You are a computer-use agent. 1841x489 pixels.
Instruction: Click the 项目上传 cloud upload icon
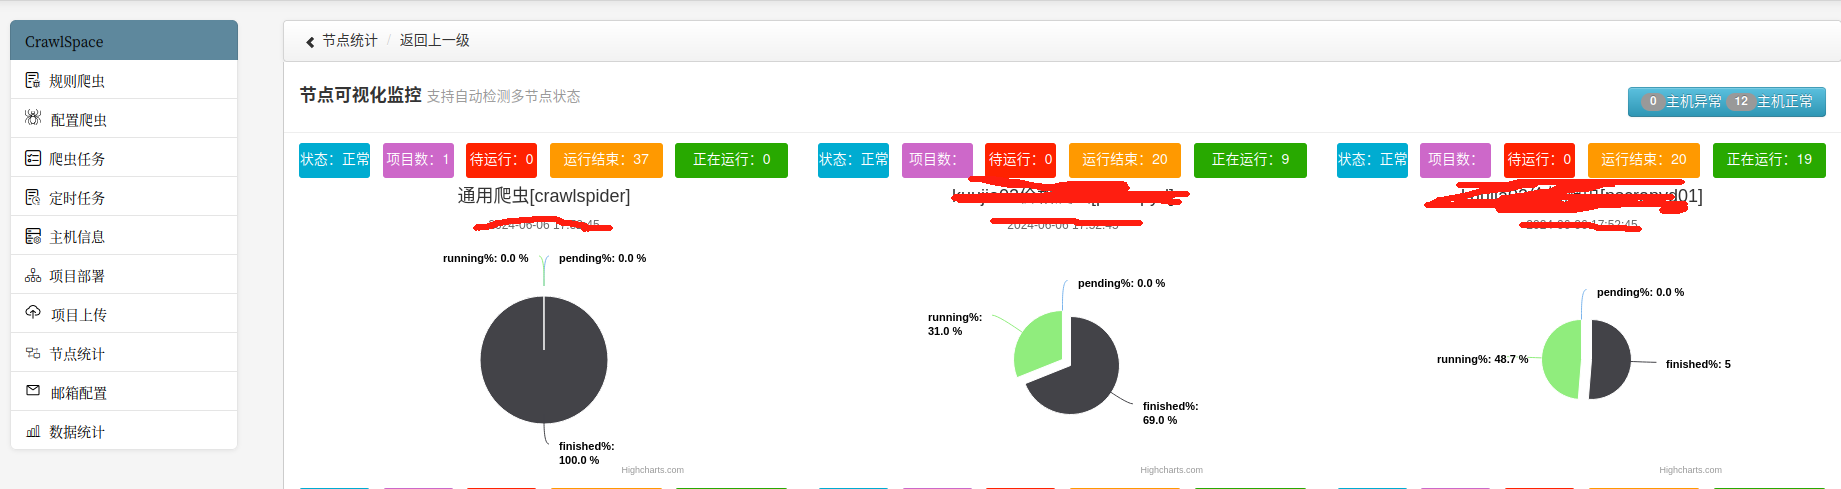click(x=33, y=313)
